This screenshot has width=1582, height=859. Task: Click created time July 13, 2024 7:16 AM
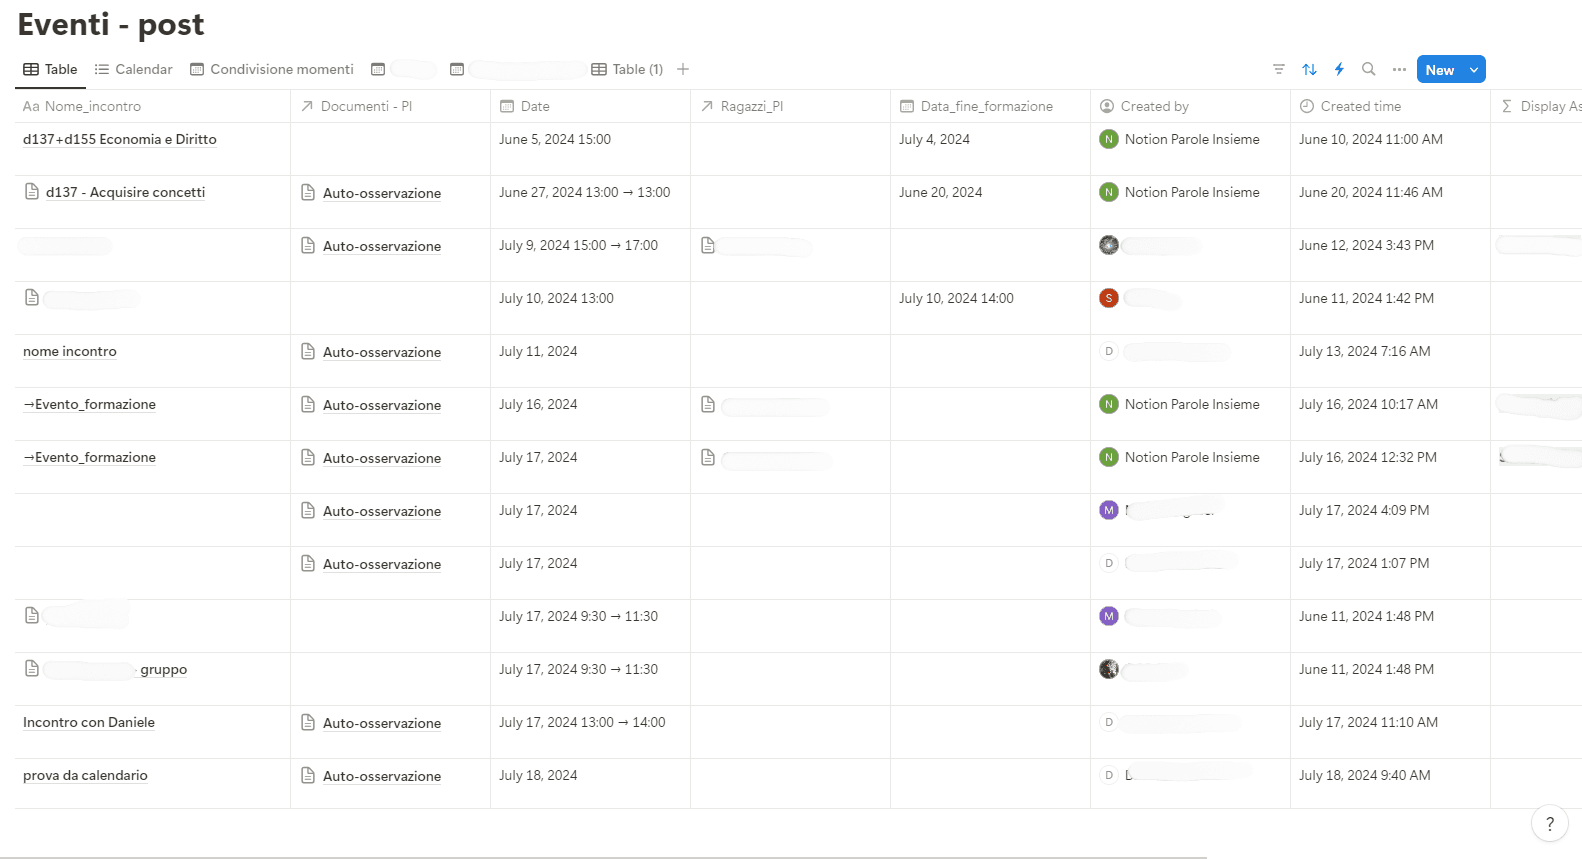(1364, 351)
